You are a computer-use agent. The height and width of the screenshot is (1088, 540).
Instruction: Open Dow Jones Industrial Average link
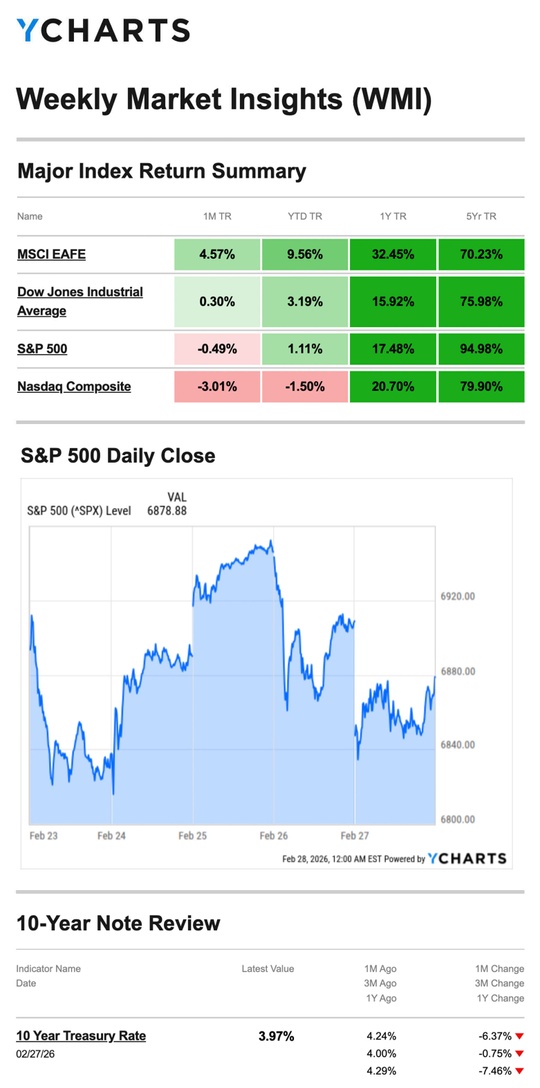[x=80, y=301]
